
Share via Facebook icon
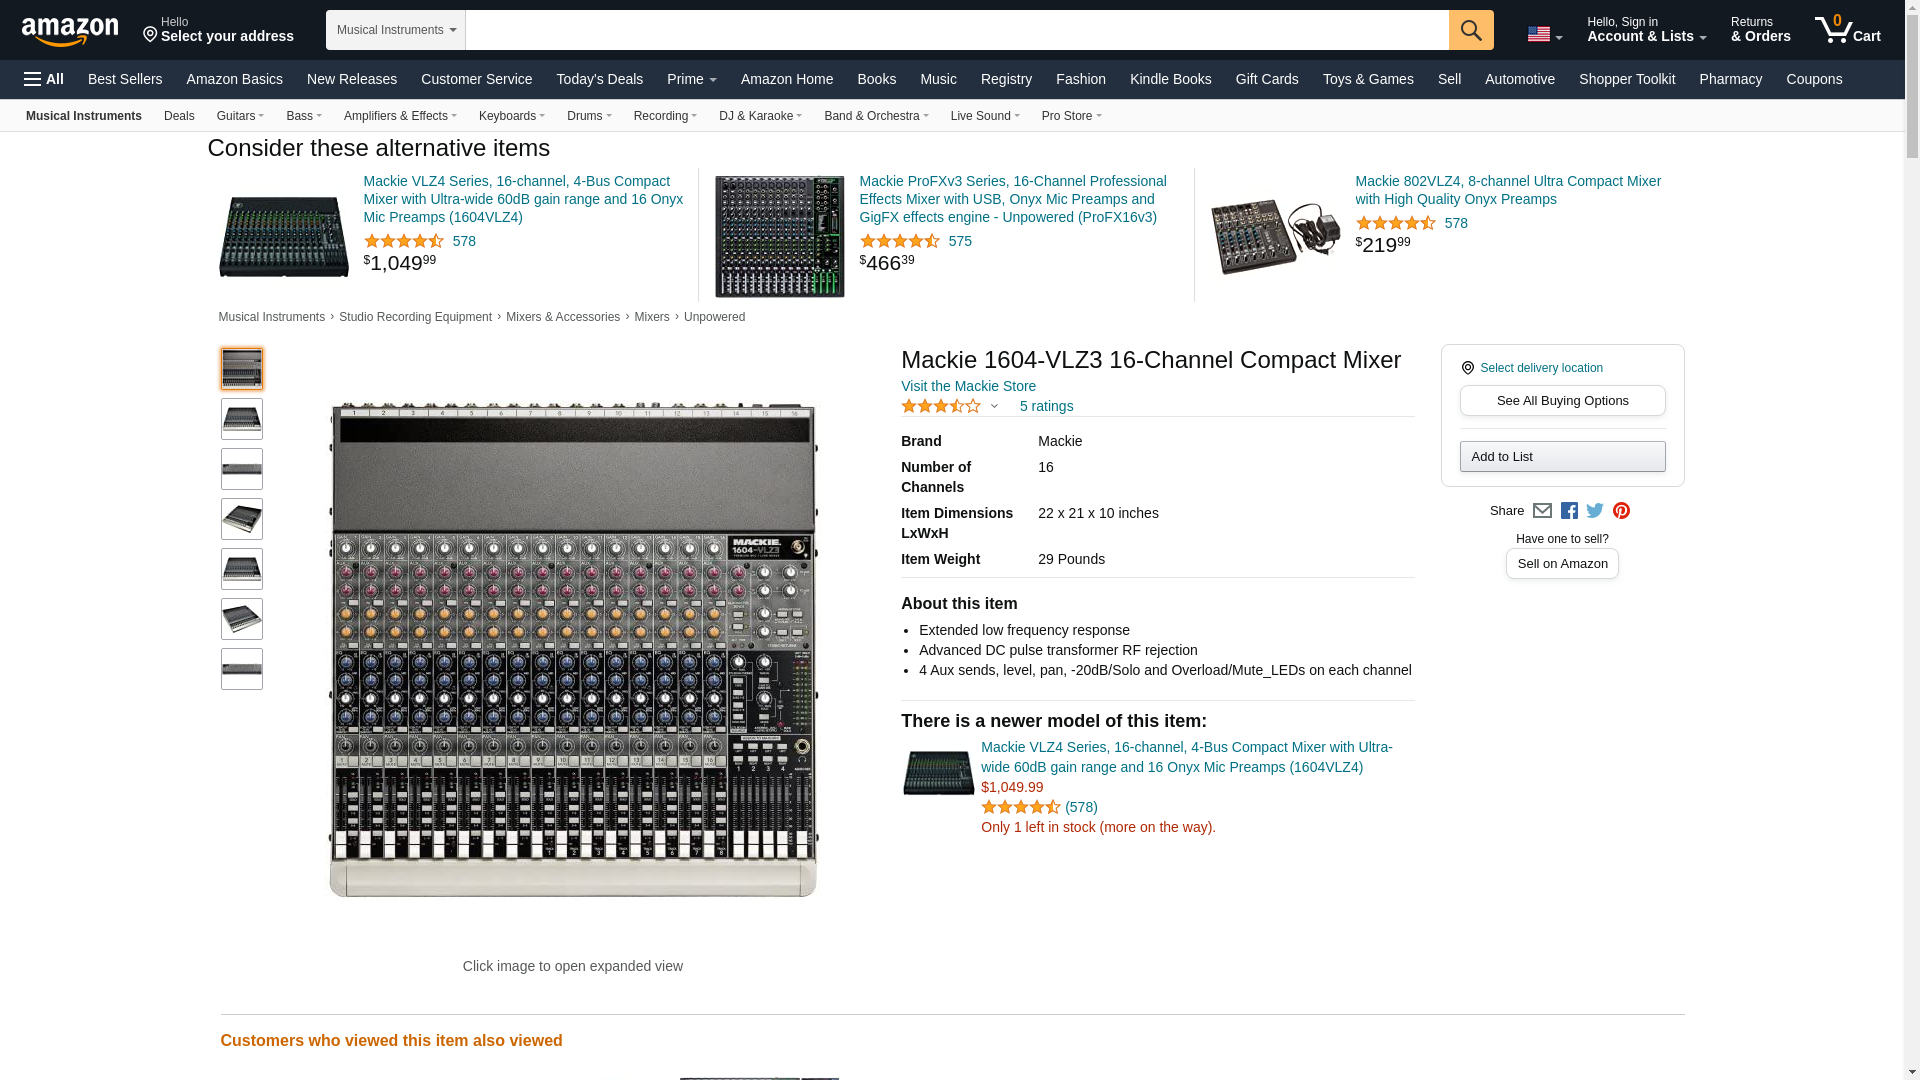(x=1569, y=511)
